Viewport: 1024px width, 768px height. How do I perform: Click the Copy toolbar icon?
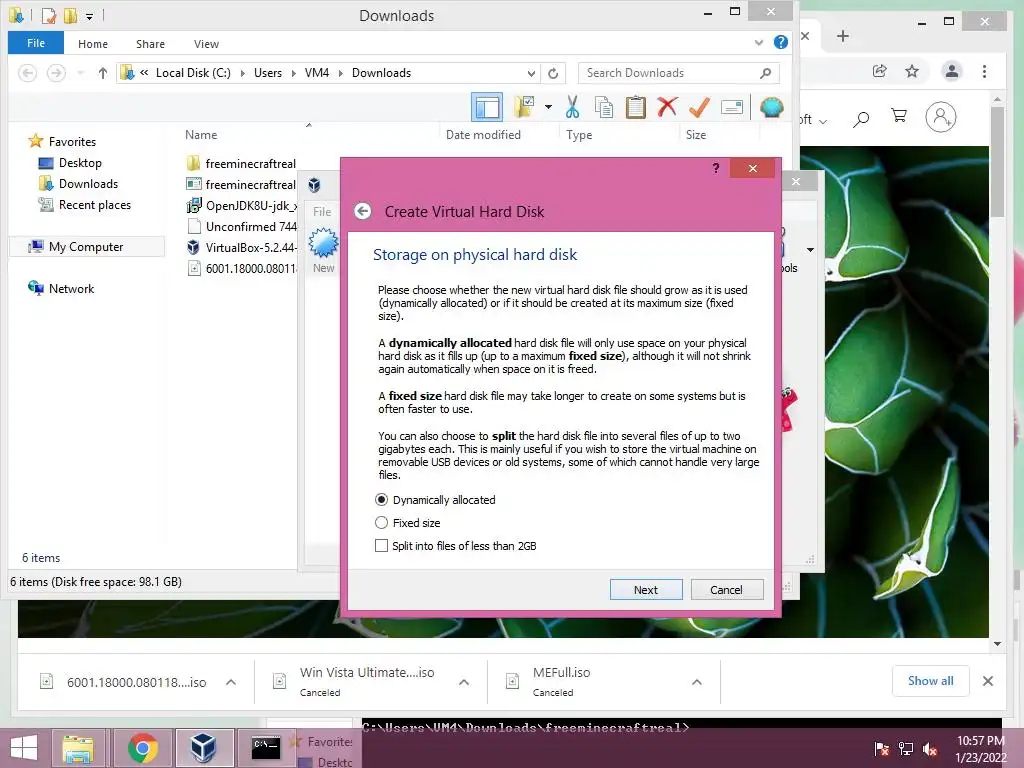click(x=604, y=107)
